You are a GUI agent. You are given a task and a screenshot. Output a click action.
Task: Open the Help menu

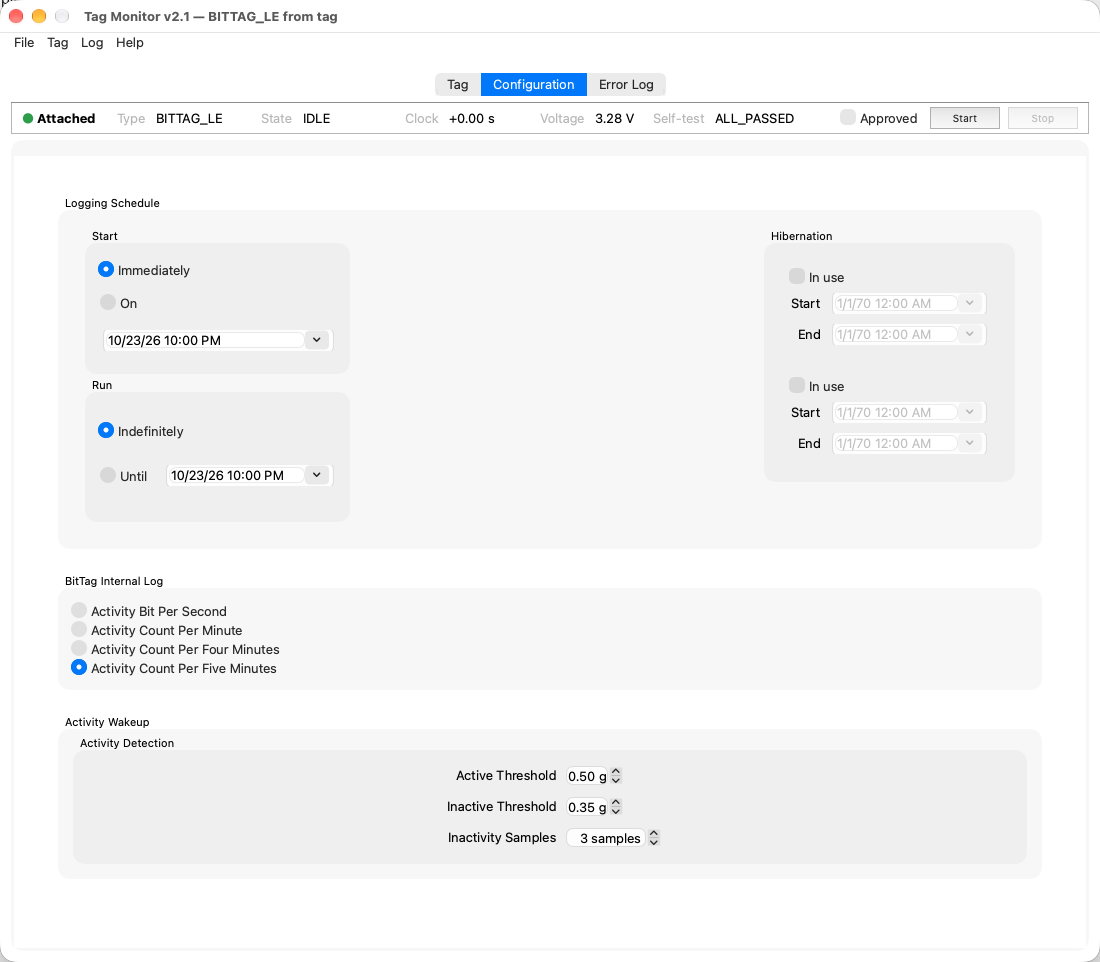(130, 43)
